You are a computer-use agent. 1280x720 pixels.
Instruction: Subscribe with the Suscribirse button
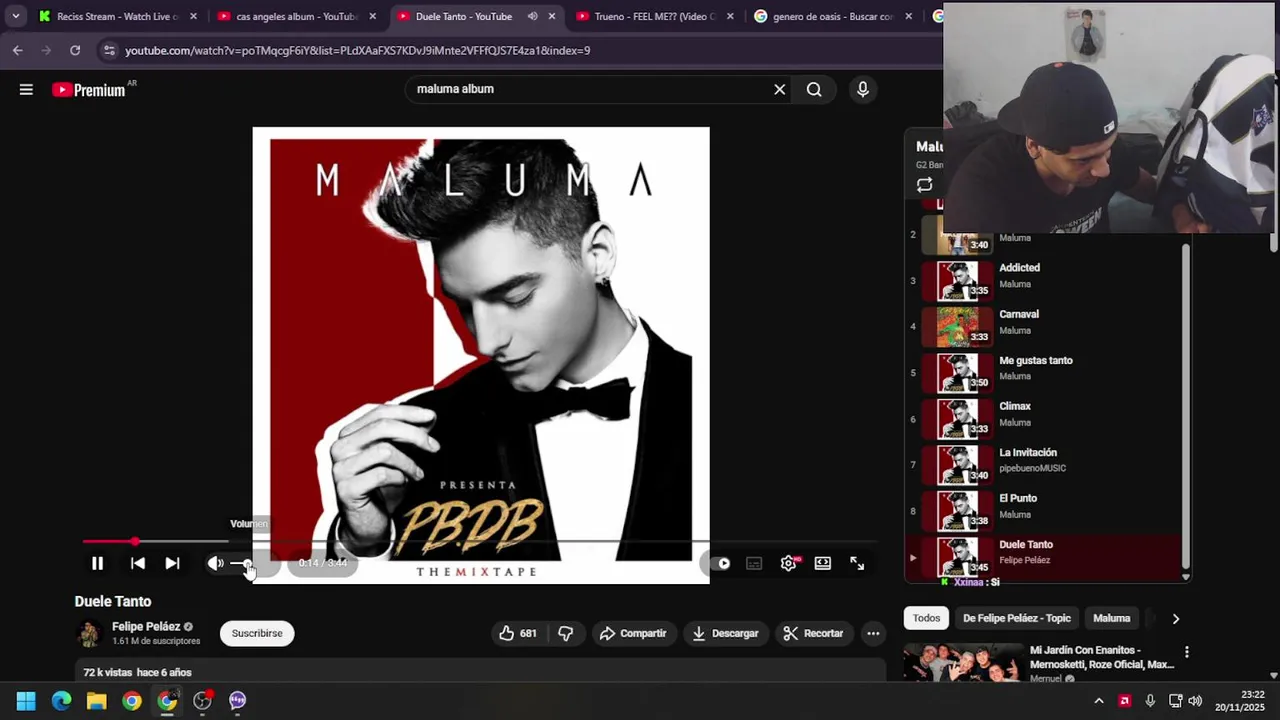click(x=257, y=633)
